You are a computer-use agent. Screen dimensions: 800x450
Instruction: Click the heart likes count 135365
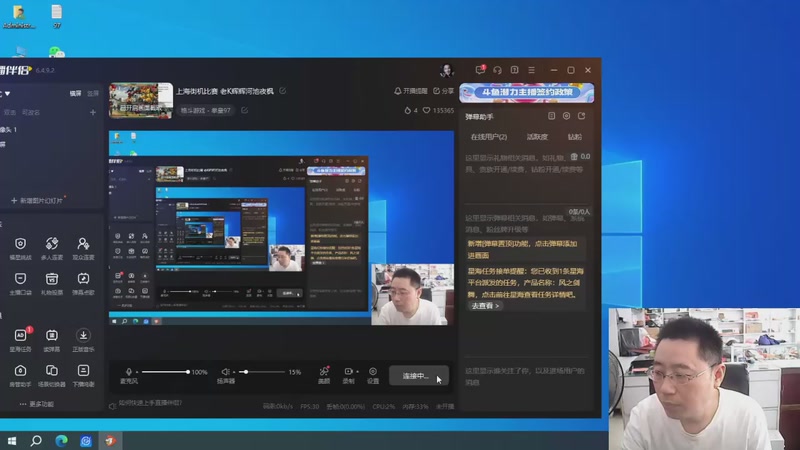click(438, 110)
